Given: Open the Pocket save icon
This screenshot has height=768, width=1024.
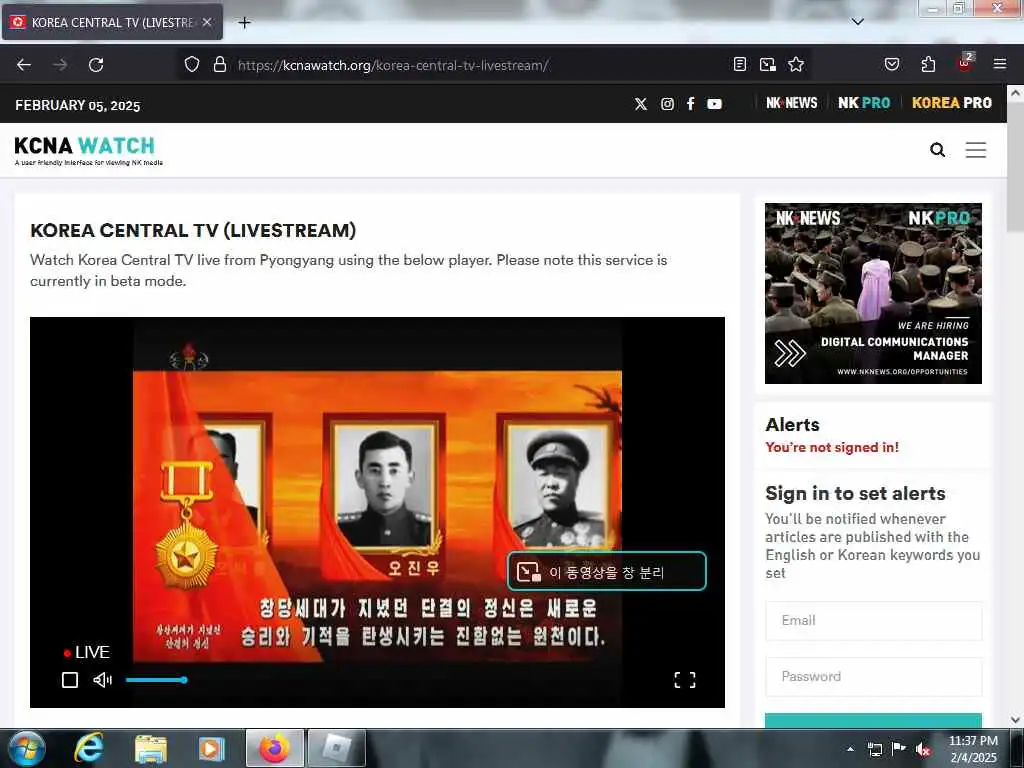Looking at the screenshot, I should coord(891,65).
